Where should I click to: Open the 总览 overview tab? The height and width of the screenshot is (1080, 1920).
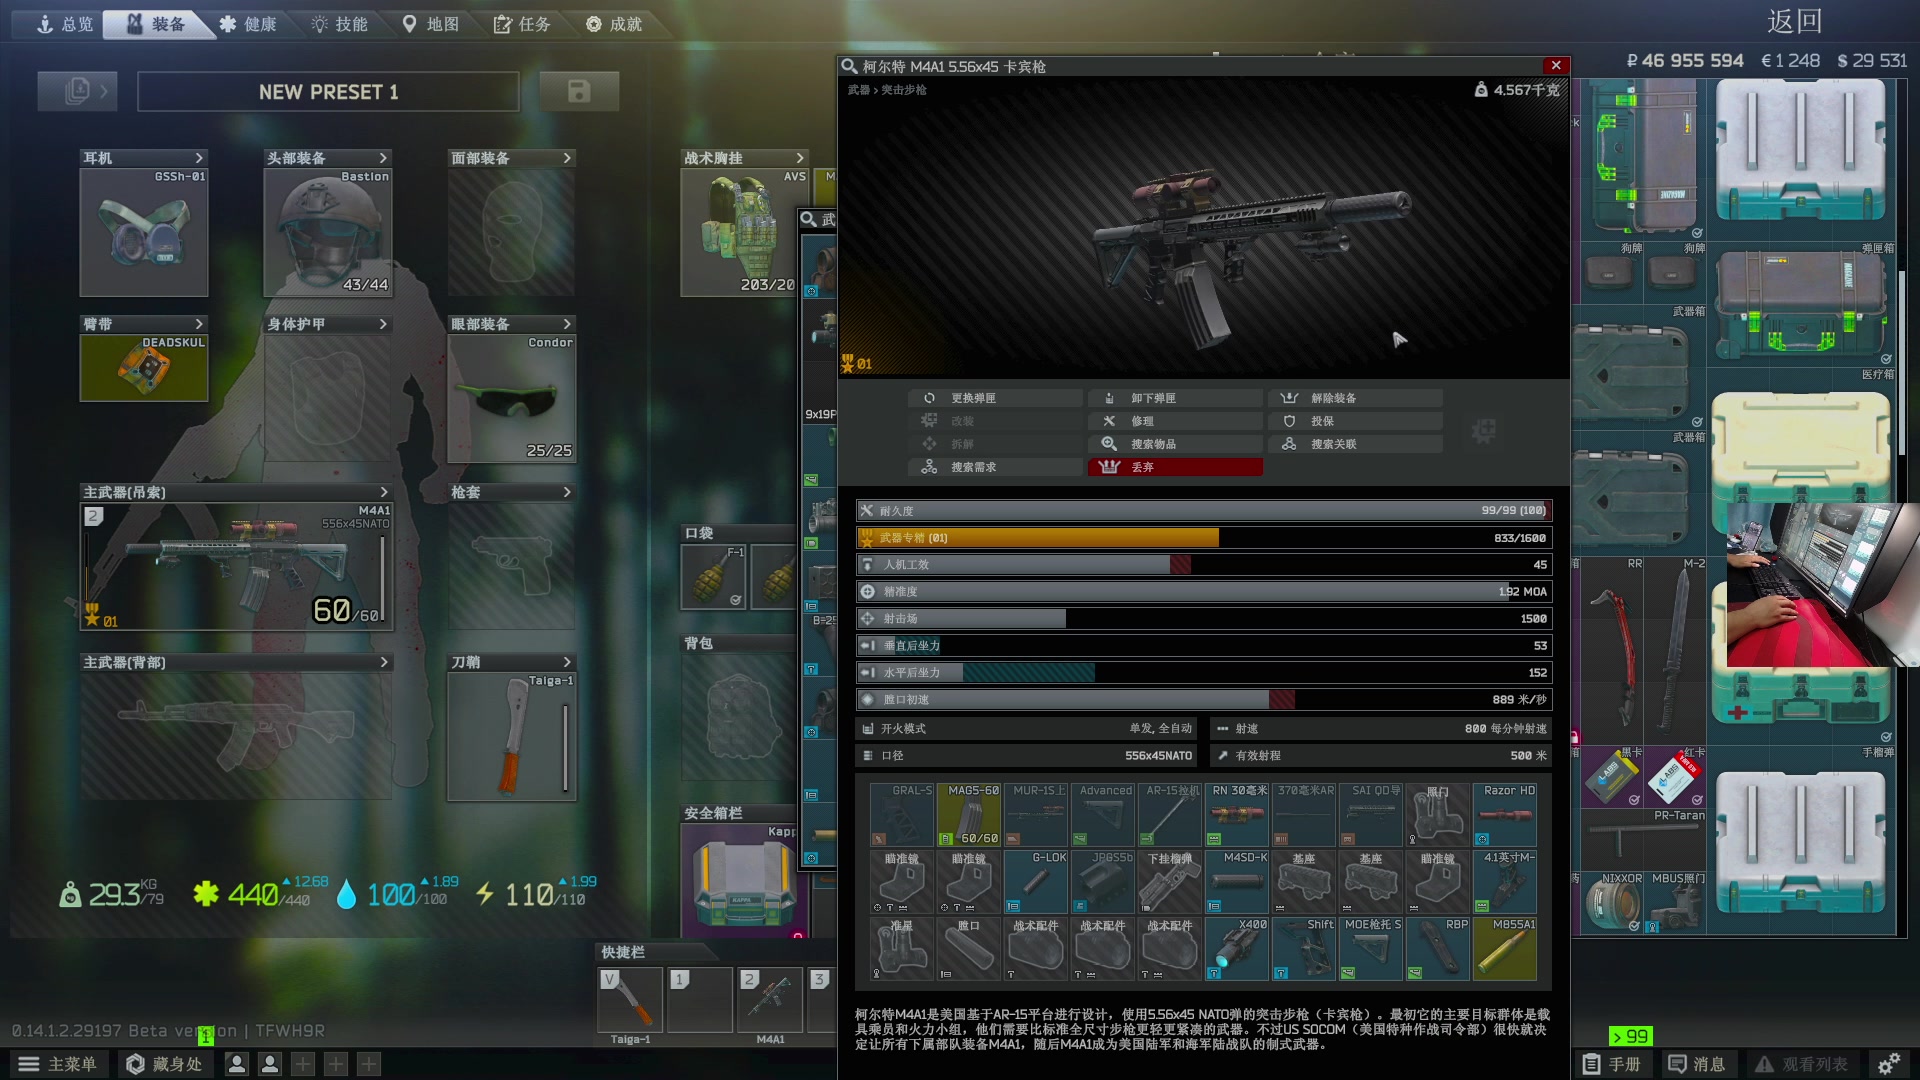click(x=64, y=24)
